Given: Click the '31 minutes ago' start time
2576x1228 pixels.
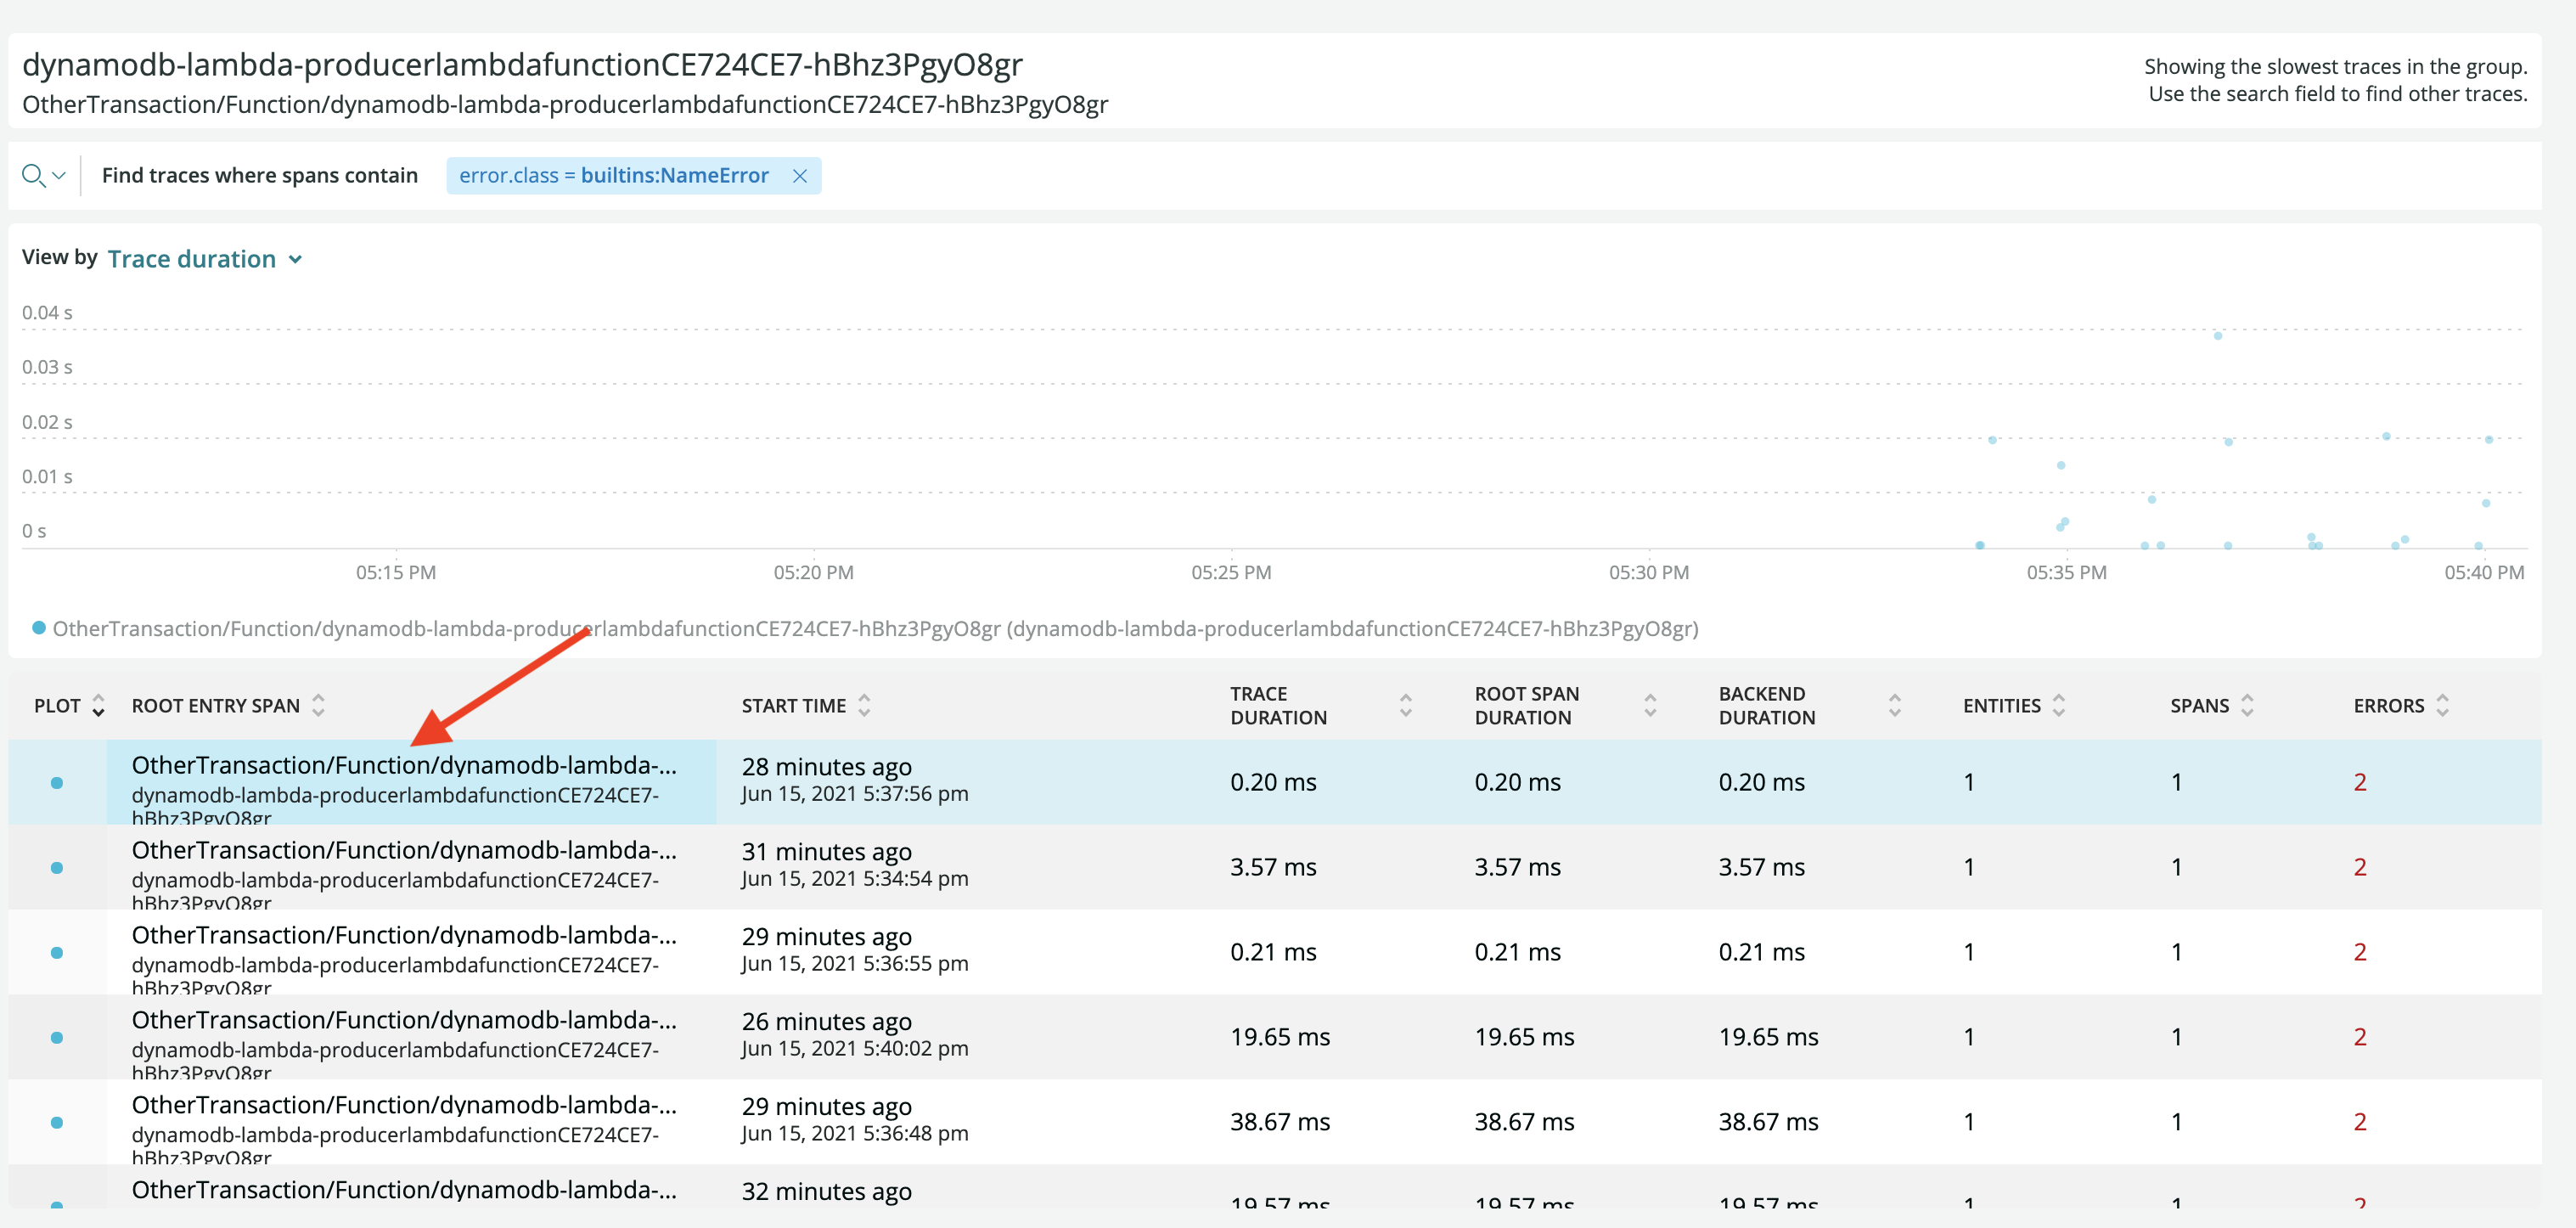Looking at the screenshot, I should tap(827, 852).
